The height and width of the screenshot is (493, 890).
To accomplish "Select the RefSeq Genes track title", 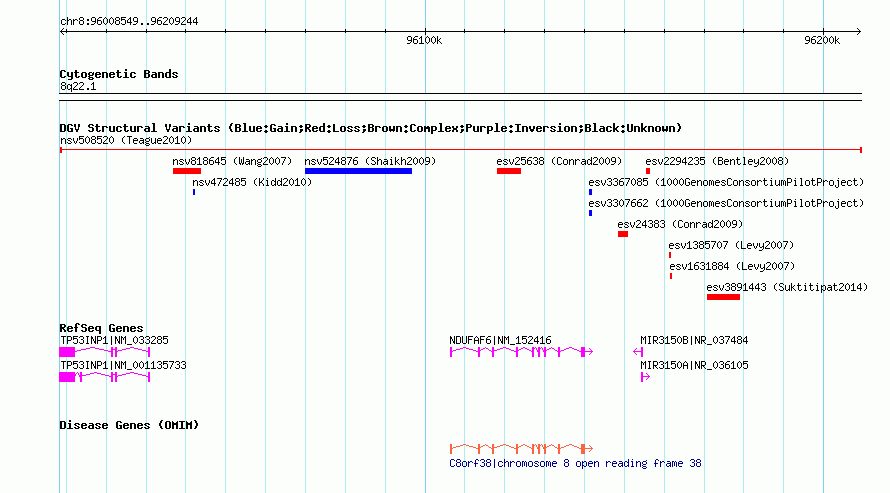I will 101,328.
